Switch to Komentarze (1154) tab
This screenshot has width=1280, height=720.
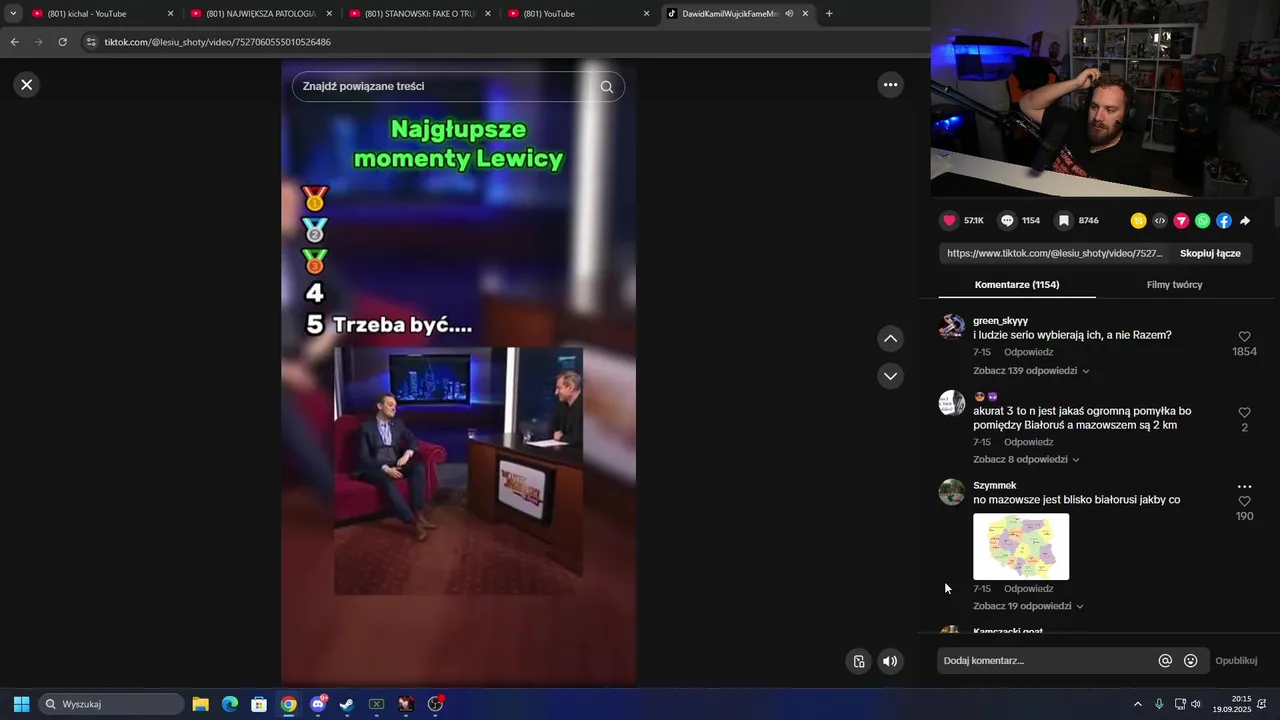pos(1017,285)
